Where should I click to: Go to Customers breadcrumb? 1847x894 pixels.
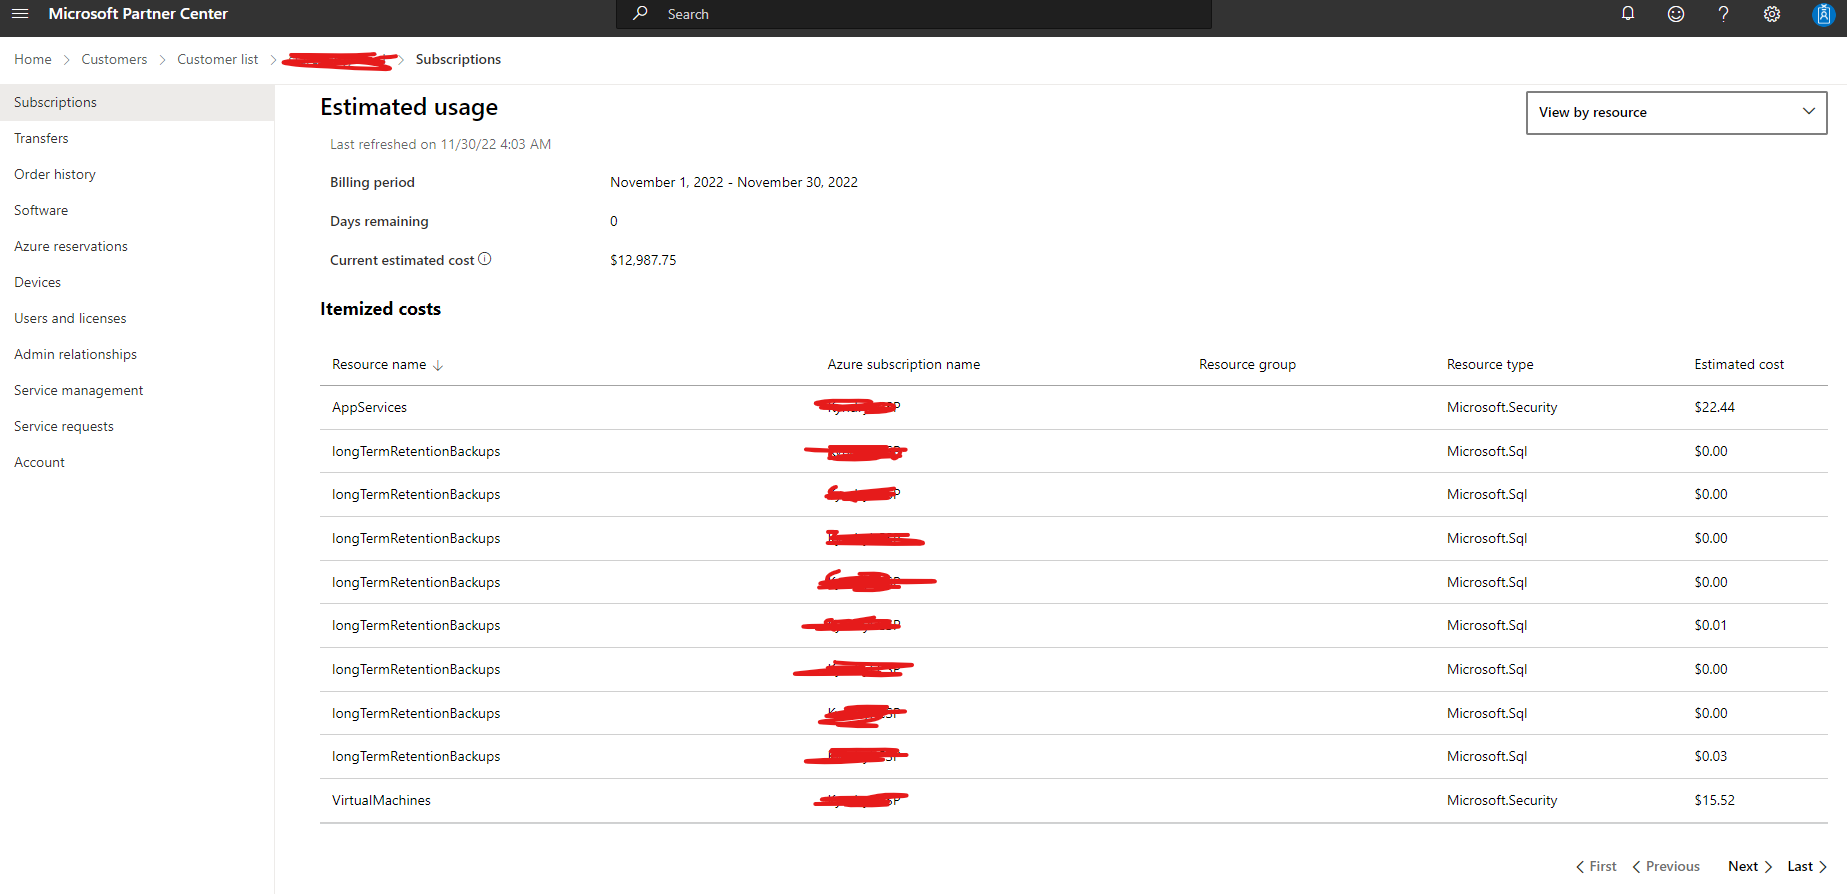(x=114, y=59)
